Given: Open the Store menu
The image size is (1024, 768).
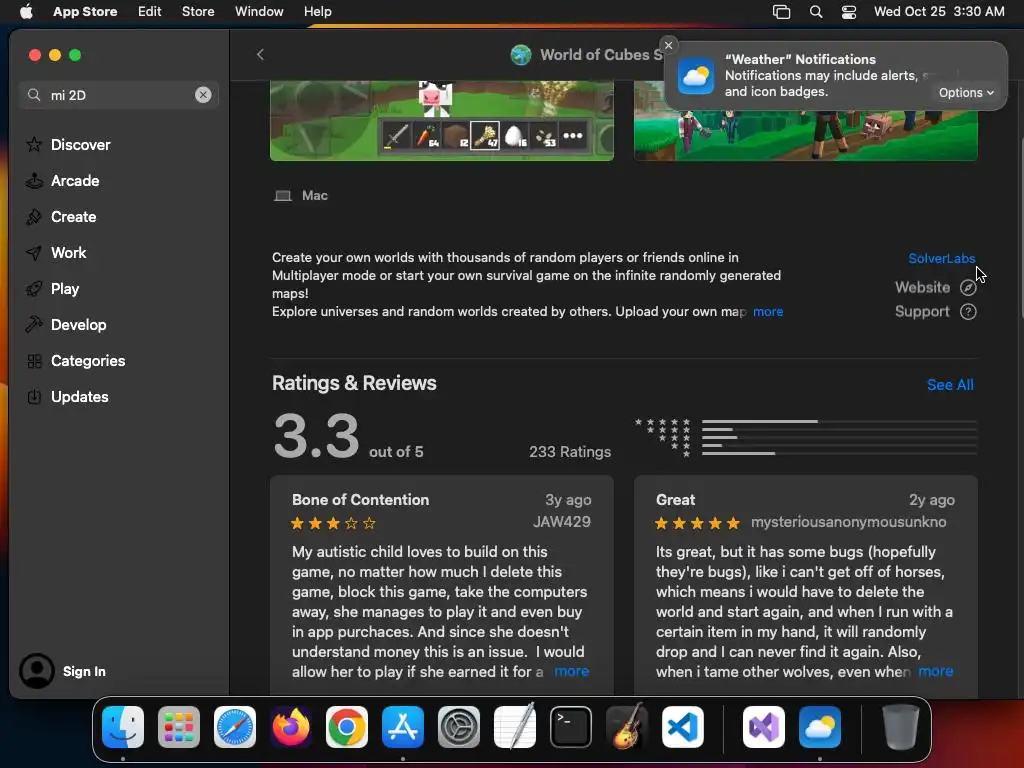Looking at the screenshot, I should (x=198, y=12).
